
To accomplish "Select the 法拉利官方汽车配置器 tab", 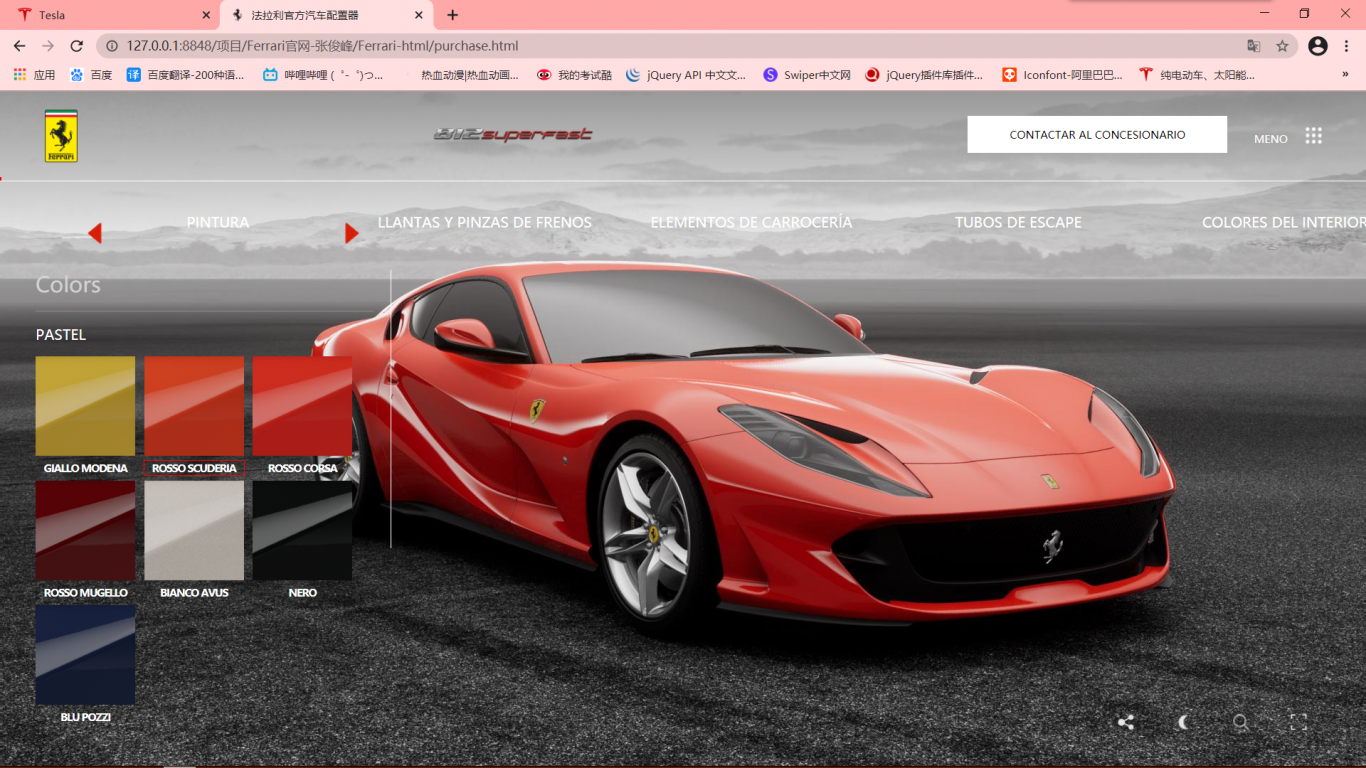I will click(x=327, y=15).
